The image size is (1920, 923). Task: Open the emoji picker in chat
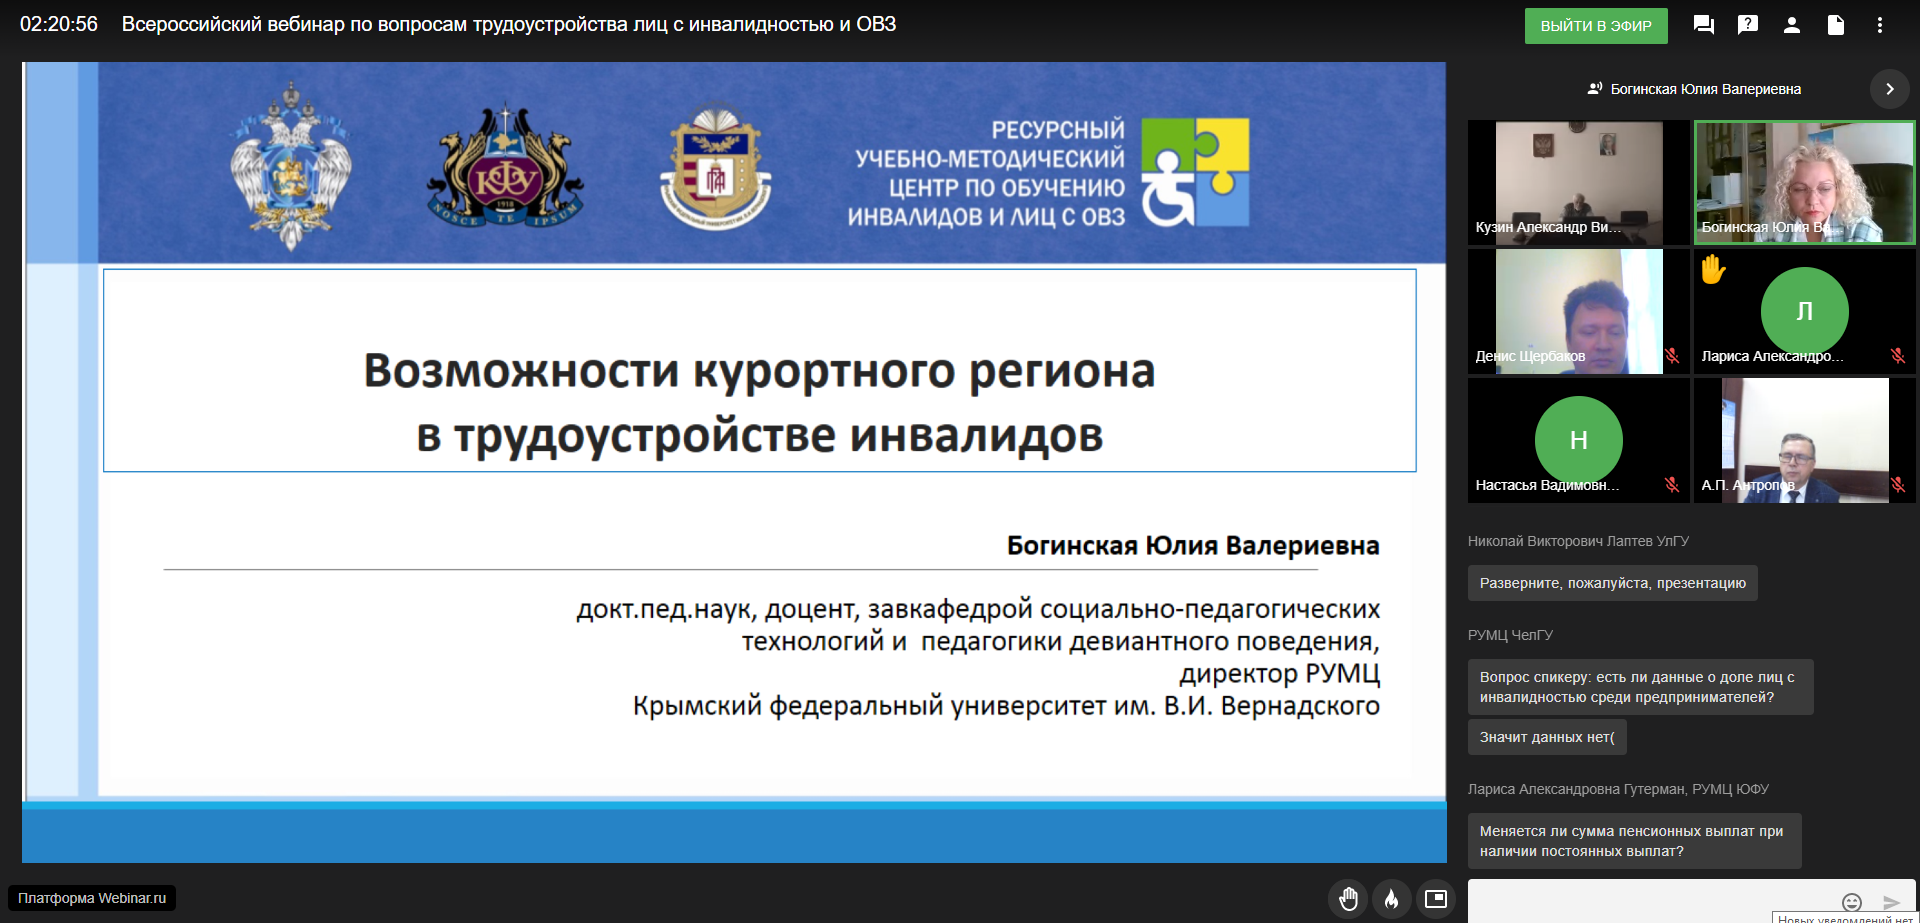pyautogui.click(x=1851, y=902)
